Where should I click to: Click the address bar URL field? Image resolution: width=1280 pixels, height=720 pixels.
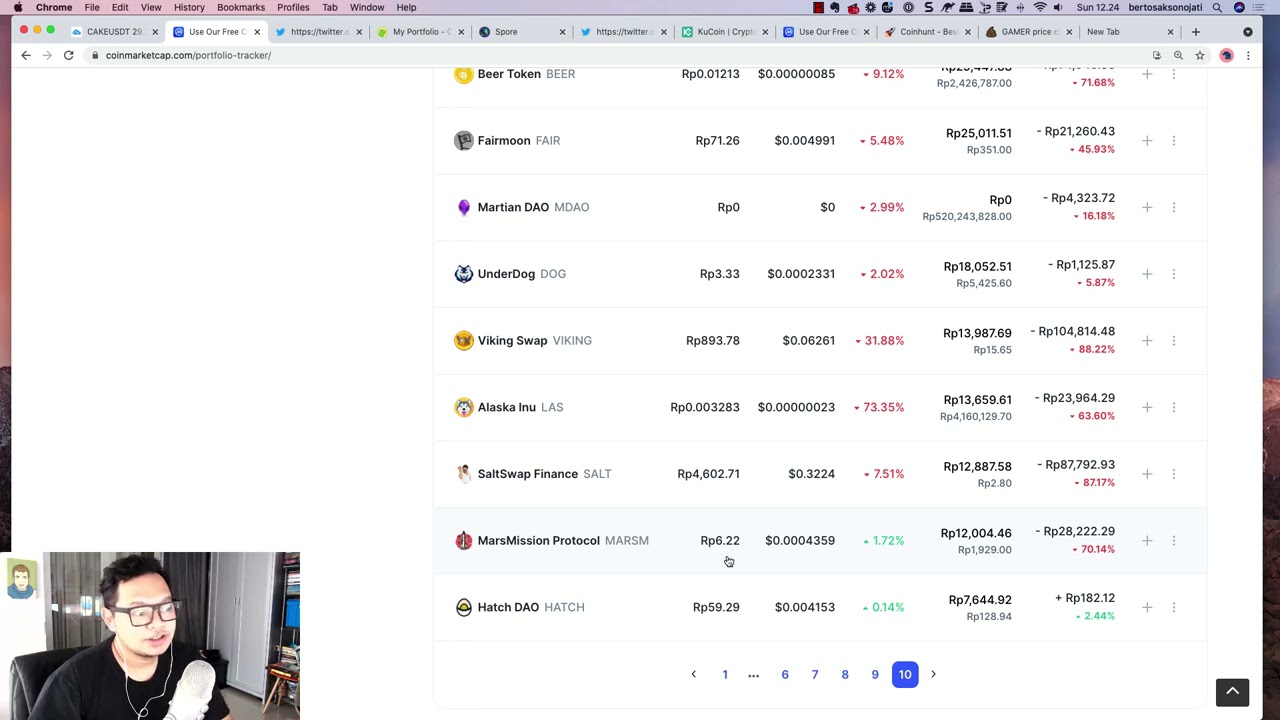(620, 56)
